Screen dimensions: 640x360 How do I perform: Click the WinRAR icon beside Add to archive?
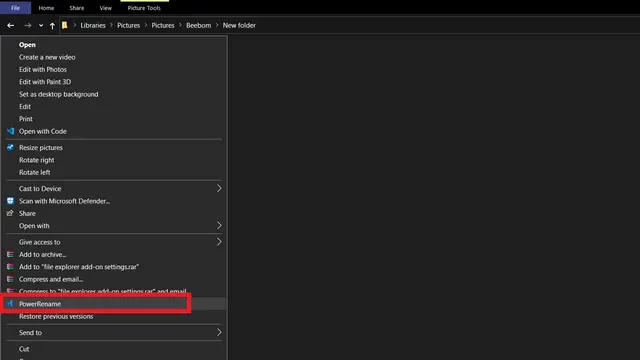point(10,254)
